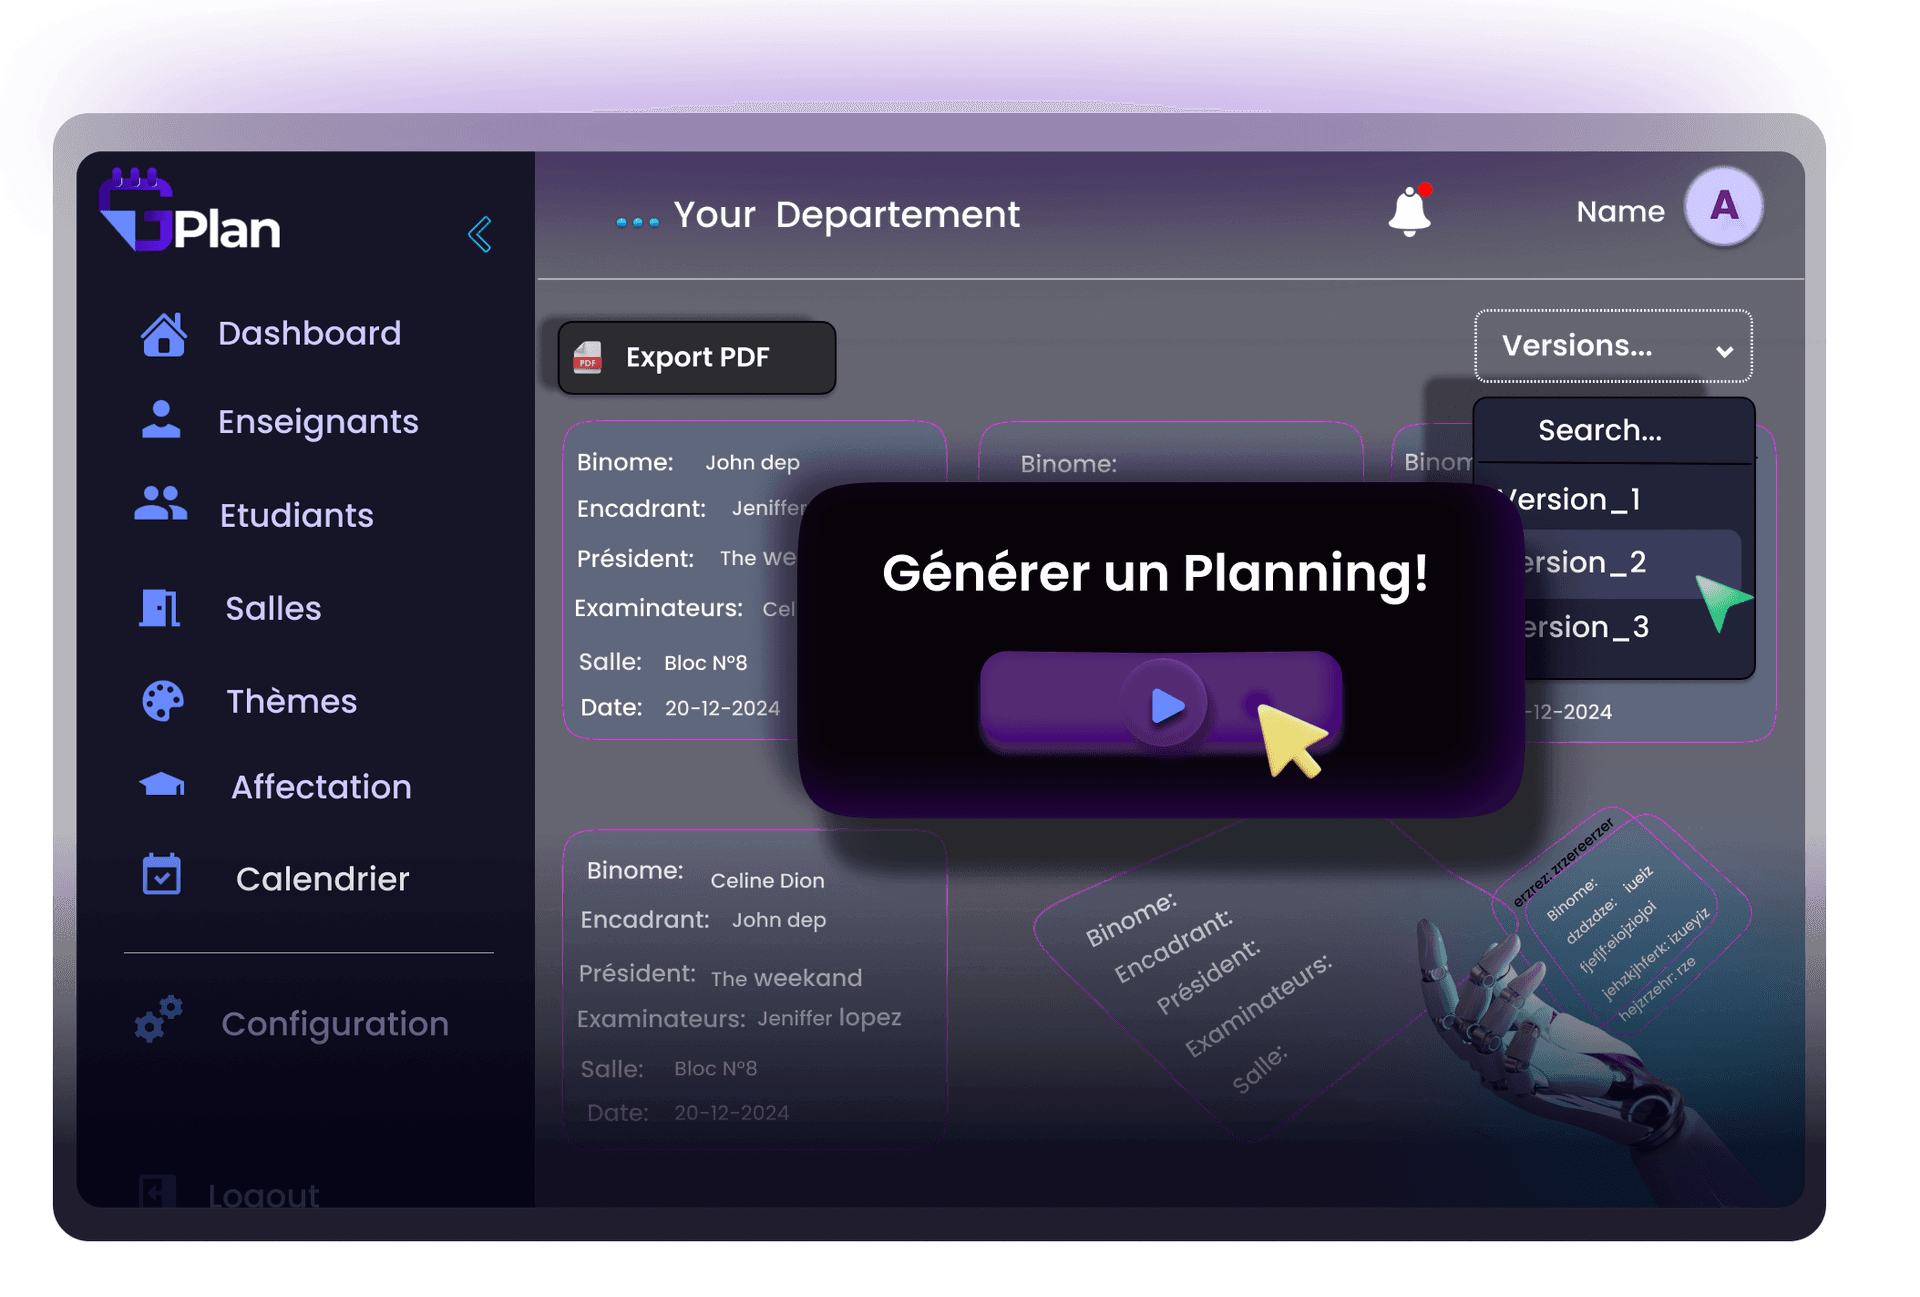Click the Export PDF button

pos(695,357)
